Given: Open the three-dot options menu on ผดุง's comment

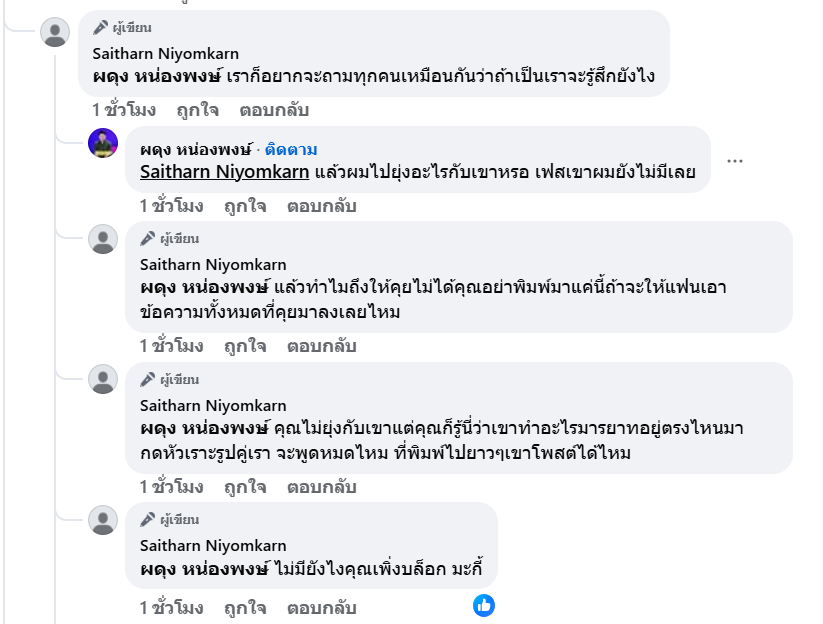Looking at the screenshot, I should coord(735,161).
